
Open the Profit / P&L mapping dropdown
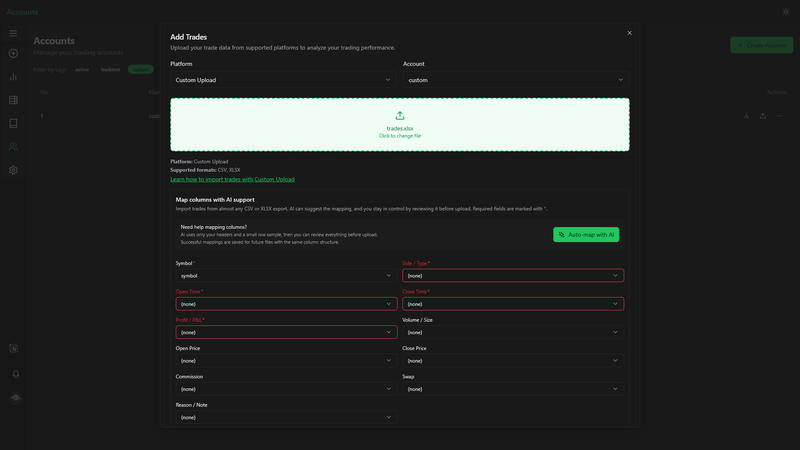(x=286, y=332)
